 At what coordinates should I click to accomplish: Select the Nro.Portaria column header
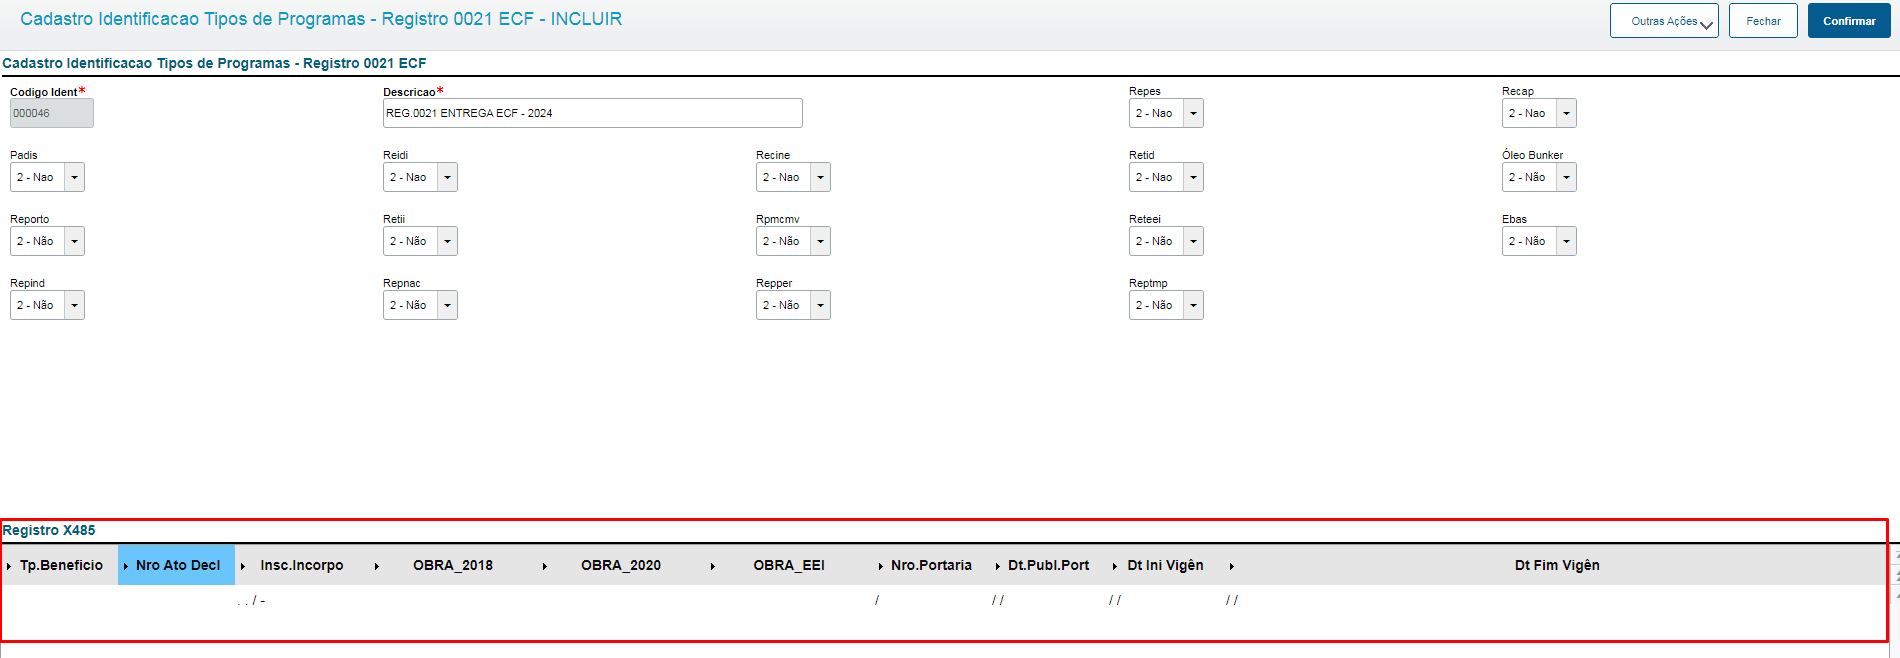[x=931, y=565]
